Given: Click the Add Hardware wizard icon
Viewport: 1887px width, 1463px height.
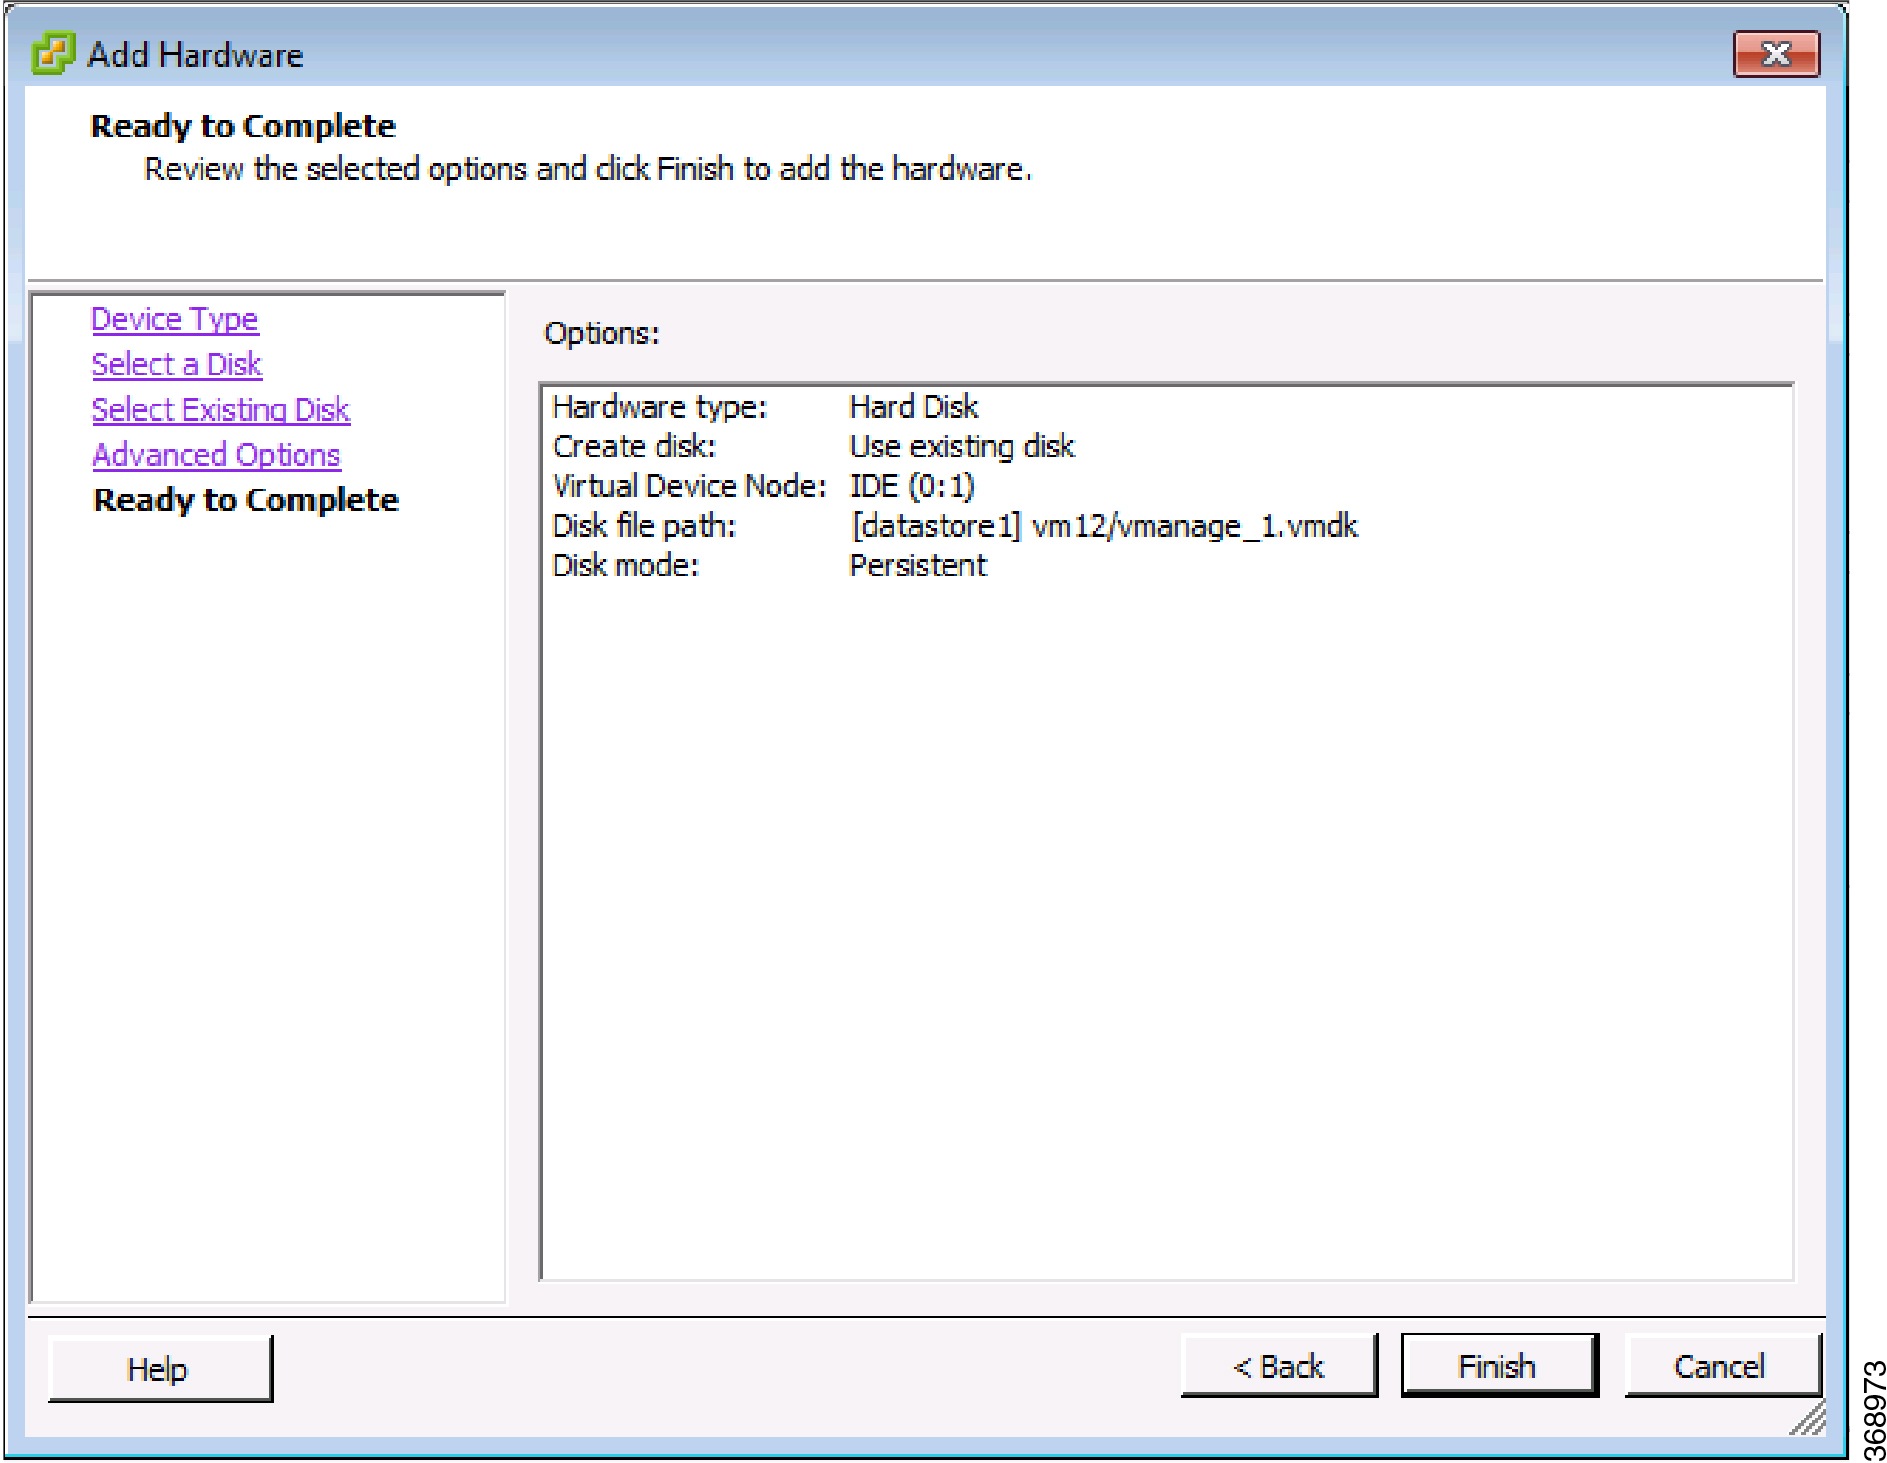Looking at the screenshot, I should [51, 54].
